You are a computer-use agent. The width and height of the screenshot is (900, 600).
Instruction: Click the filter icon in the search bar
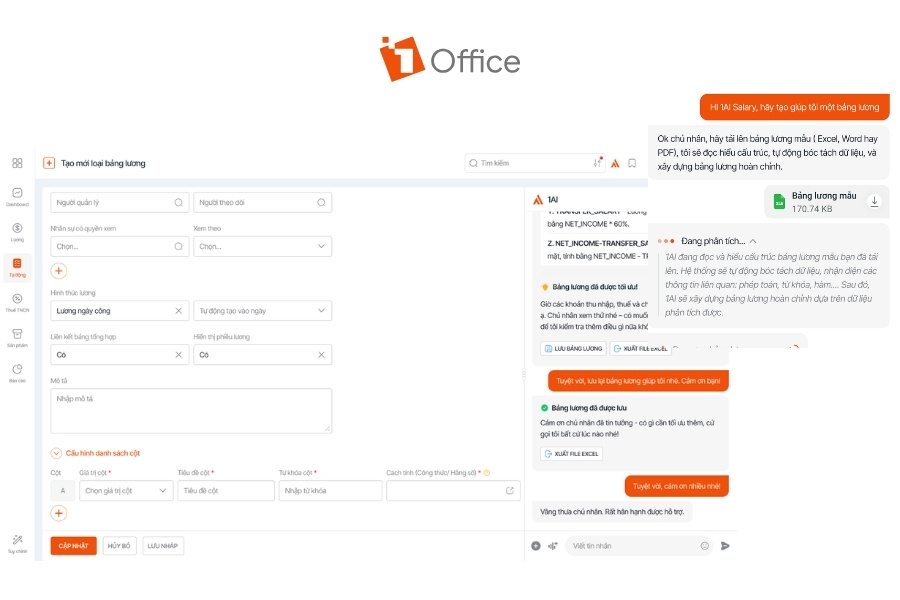(x=598, y=163)
